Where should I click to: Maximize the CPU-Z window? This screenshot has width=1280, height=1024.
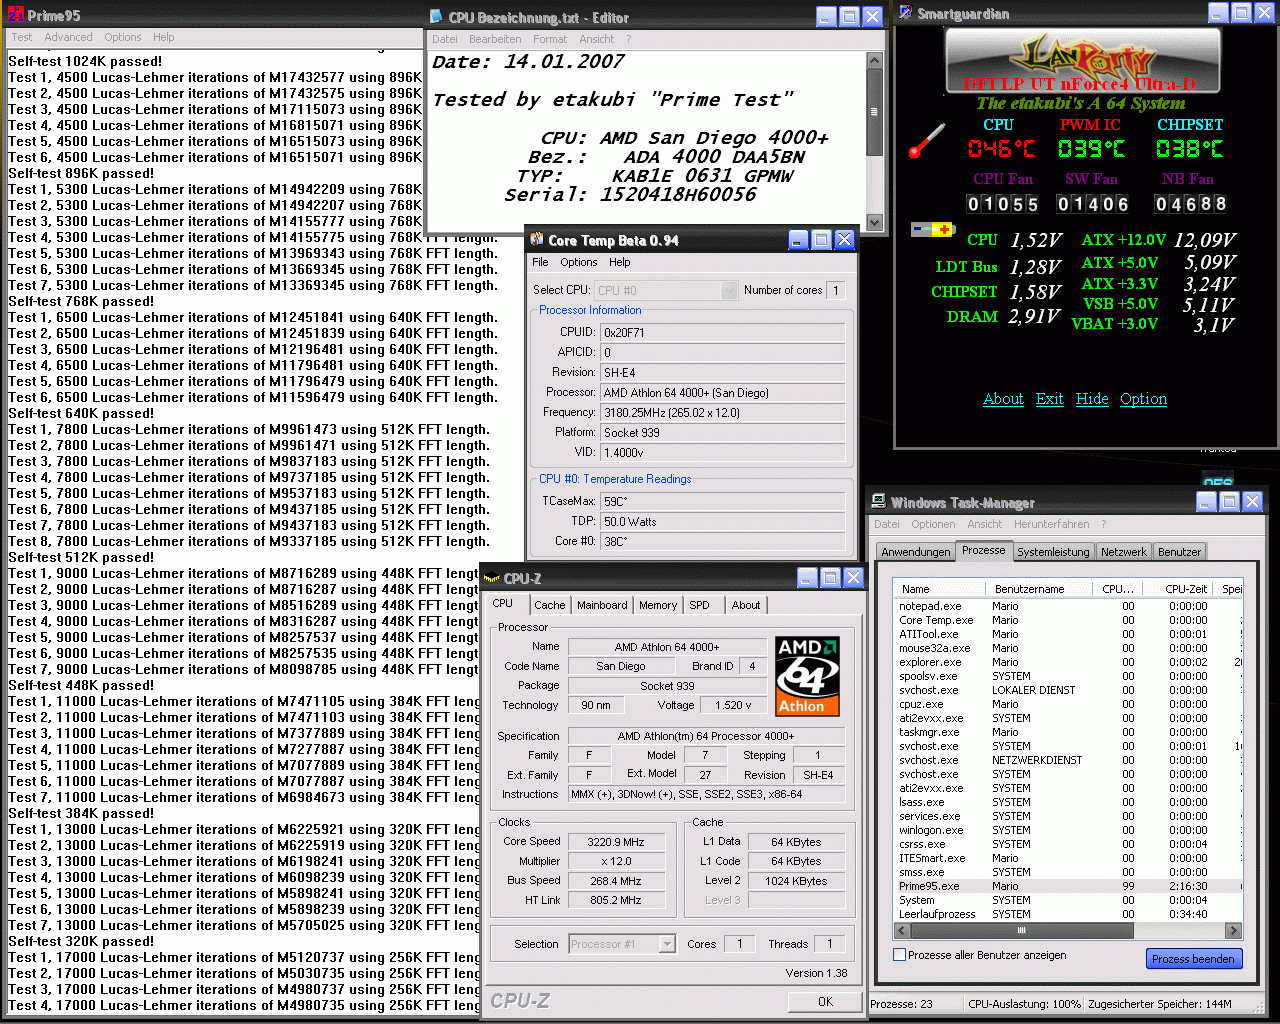830,577
